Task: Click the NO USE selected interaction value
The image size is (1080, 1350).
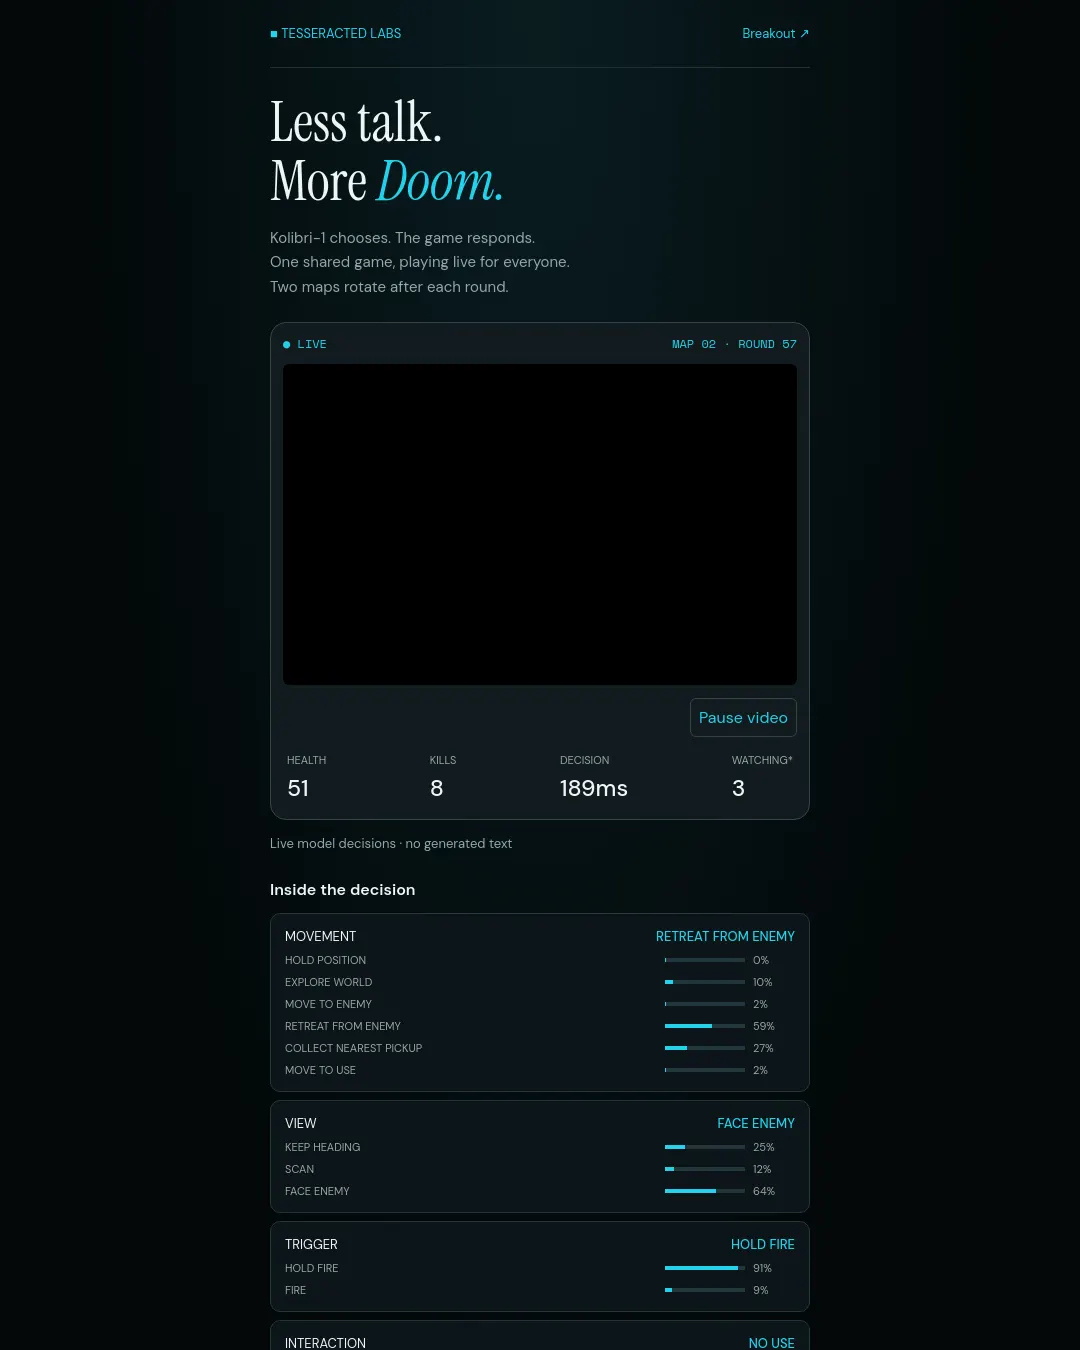Action: pos(771,1343)
